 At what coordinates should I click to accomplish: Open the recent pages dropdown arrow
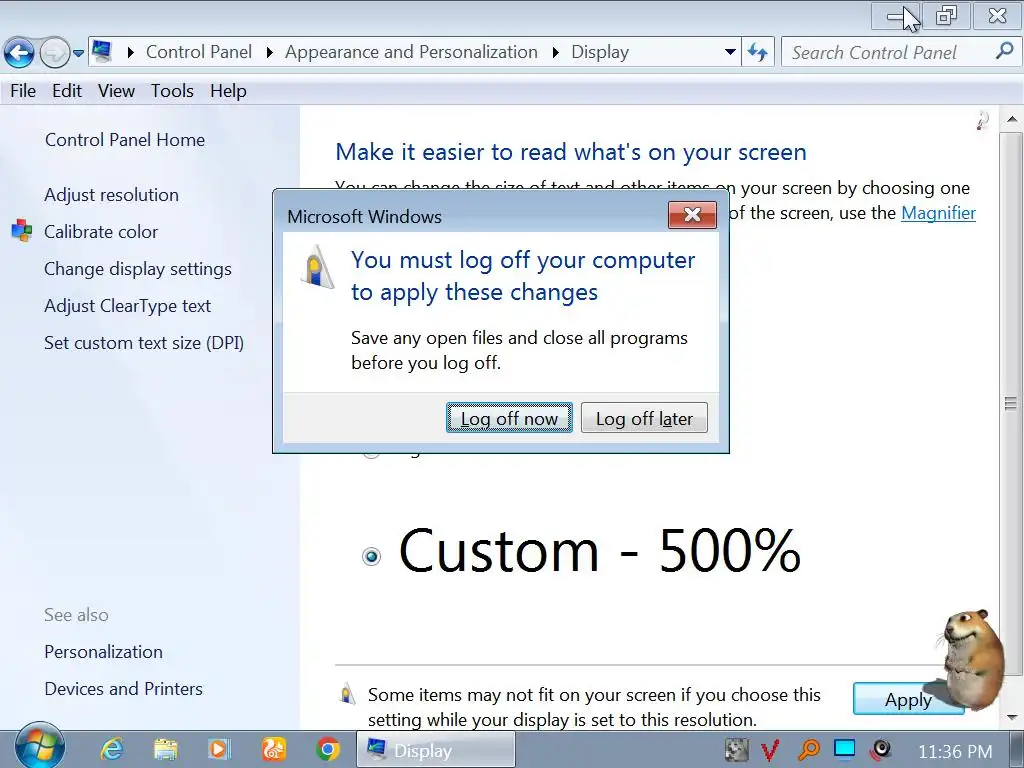coord(78,54)
